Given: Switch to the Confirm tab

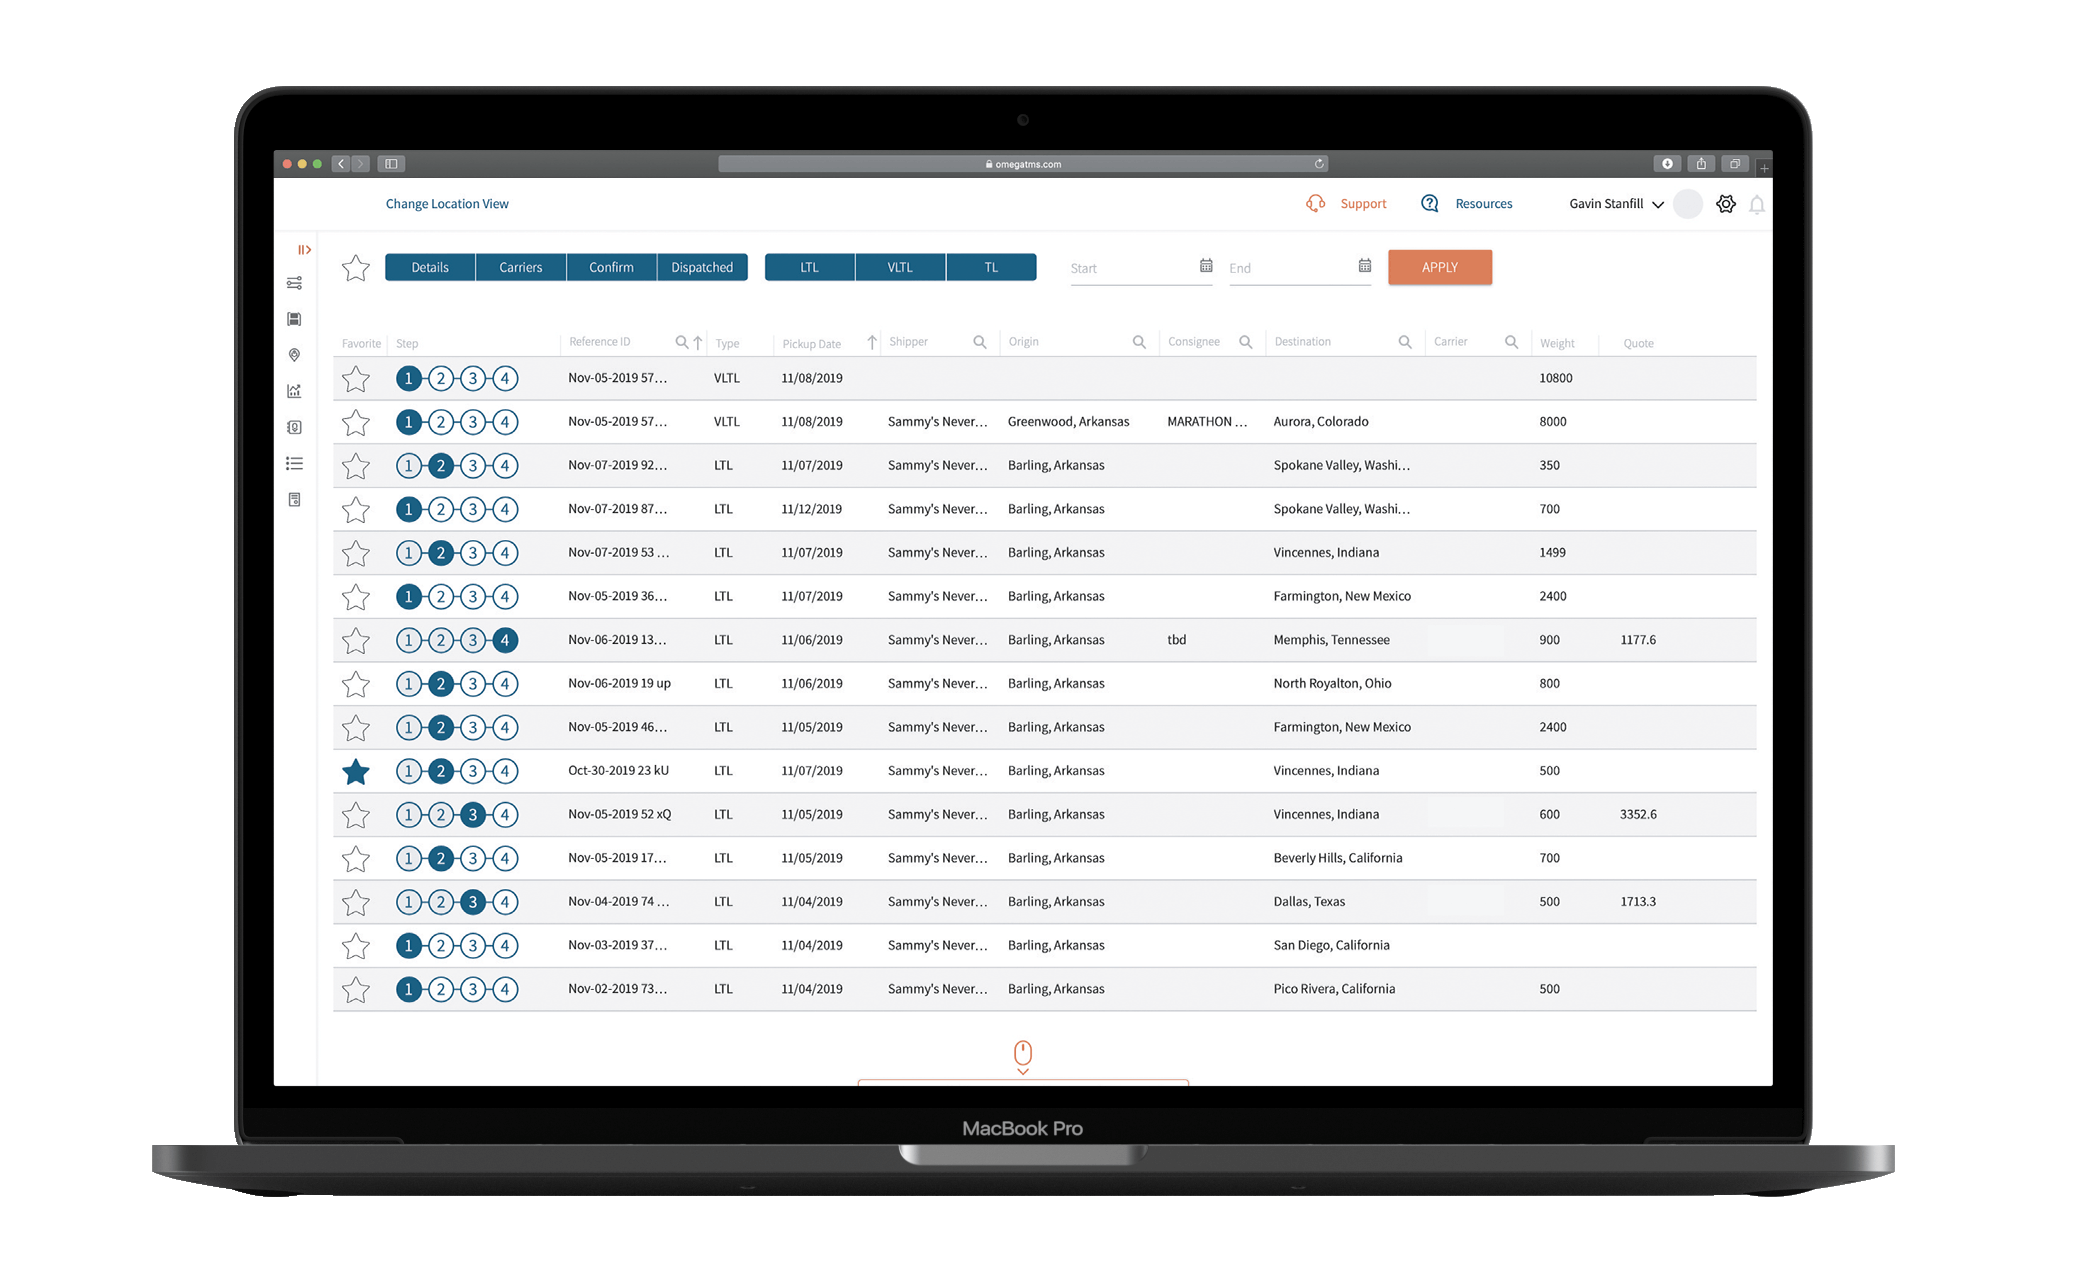Looking at the screenshot, I should (x=611, y=267).
